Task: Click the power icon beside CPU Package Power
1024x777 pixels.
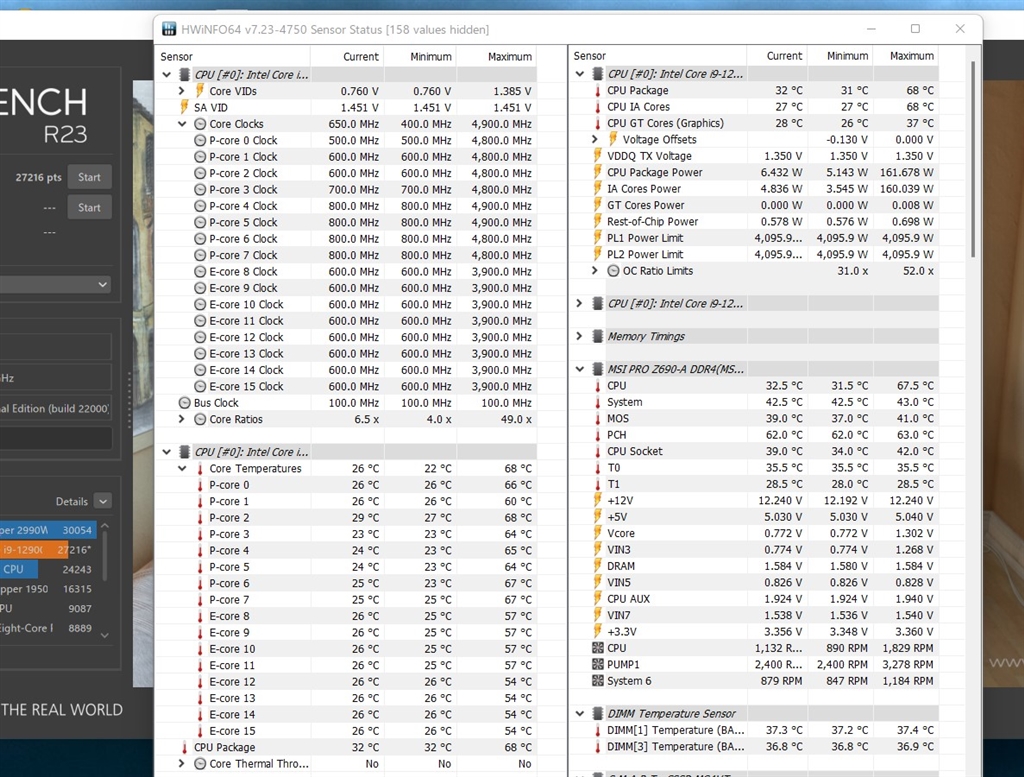Action: [596, 173]
